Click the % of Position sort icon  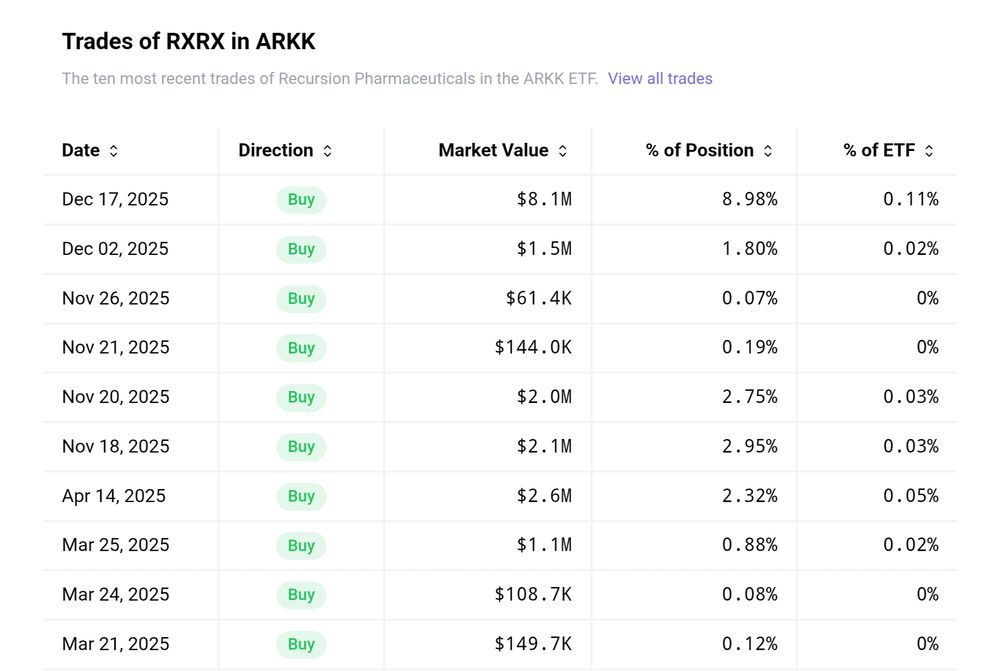pos(768,150)
